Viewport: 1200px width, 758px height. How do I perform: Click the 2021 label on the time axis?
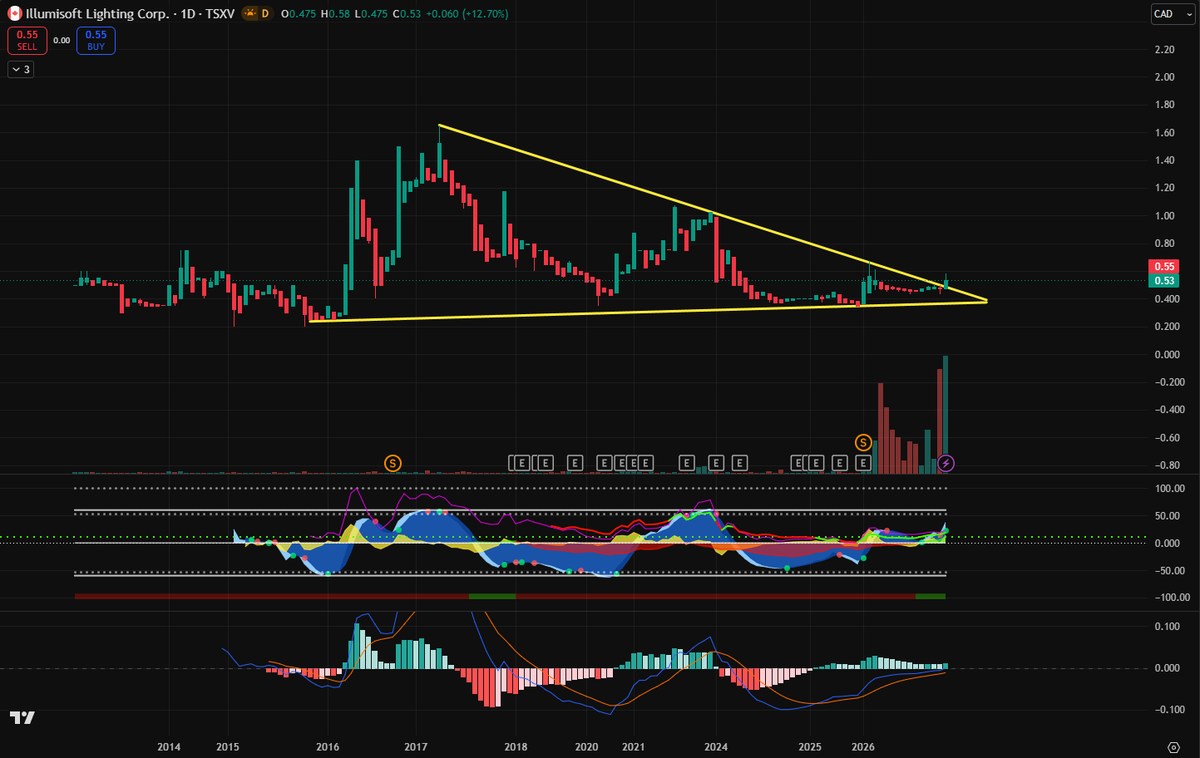coord(633,747)
